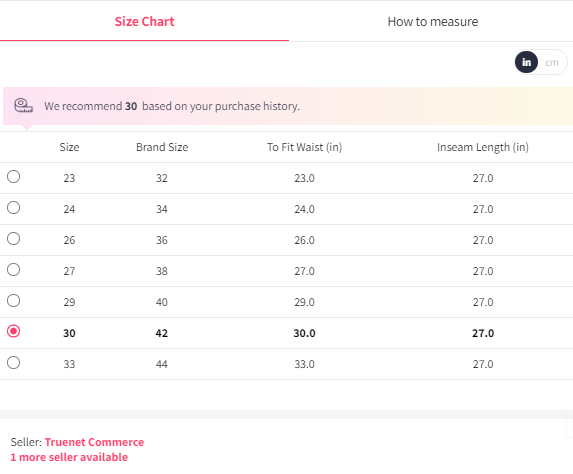
Task: Select size 24 radio button
Action: pyautogui.click(x=14, y=208)
